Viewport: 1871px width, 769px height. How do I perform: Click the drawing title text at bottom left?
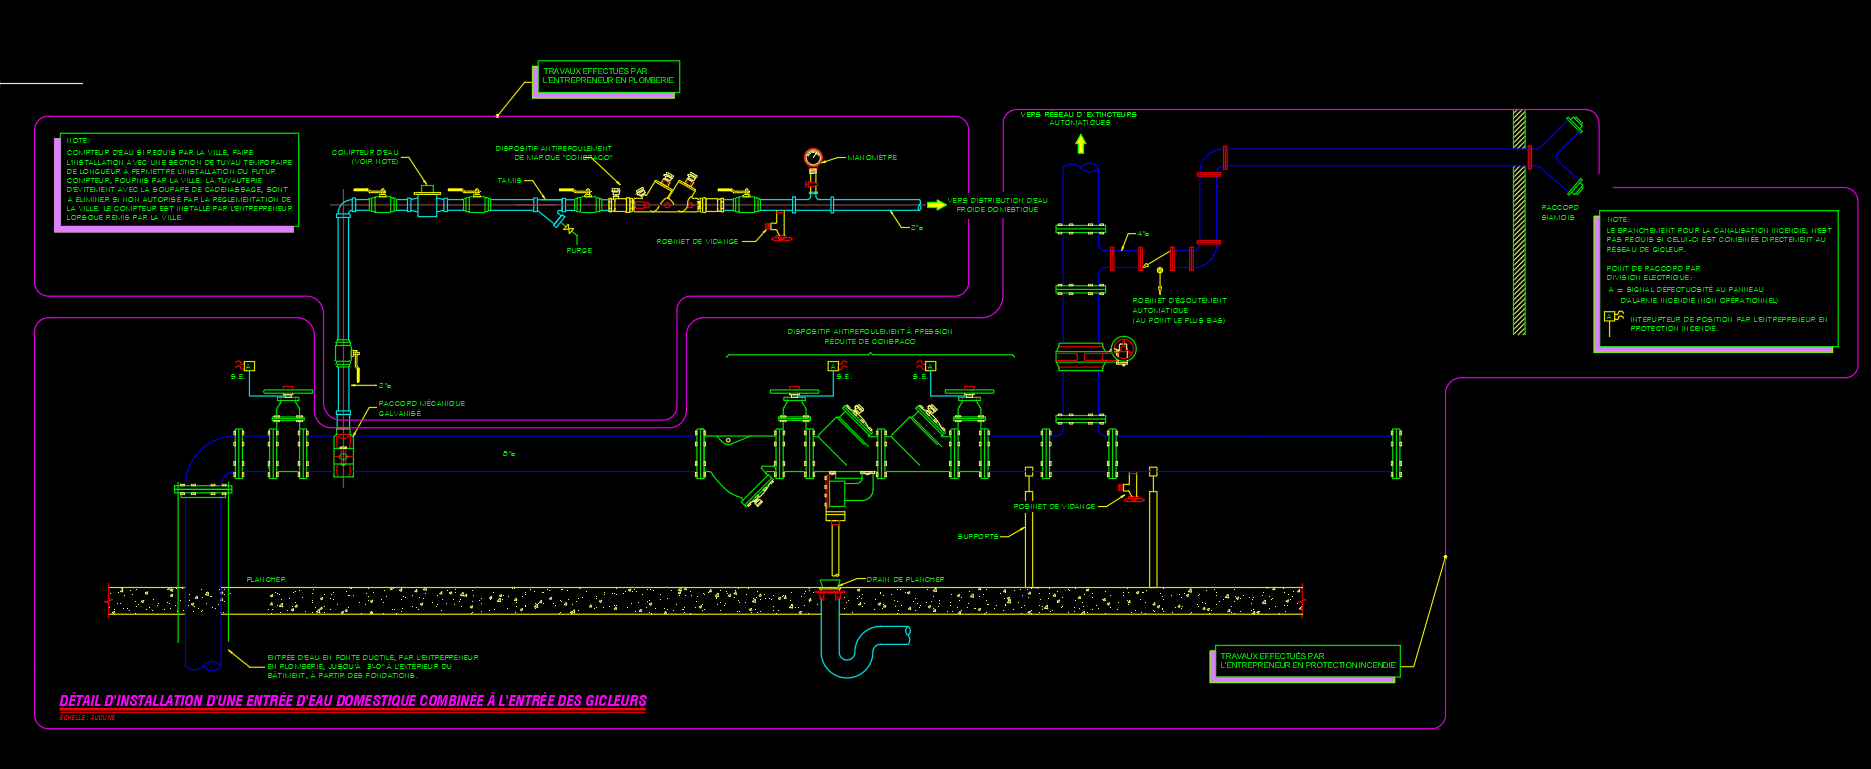pos(353,701)
